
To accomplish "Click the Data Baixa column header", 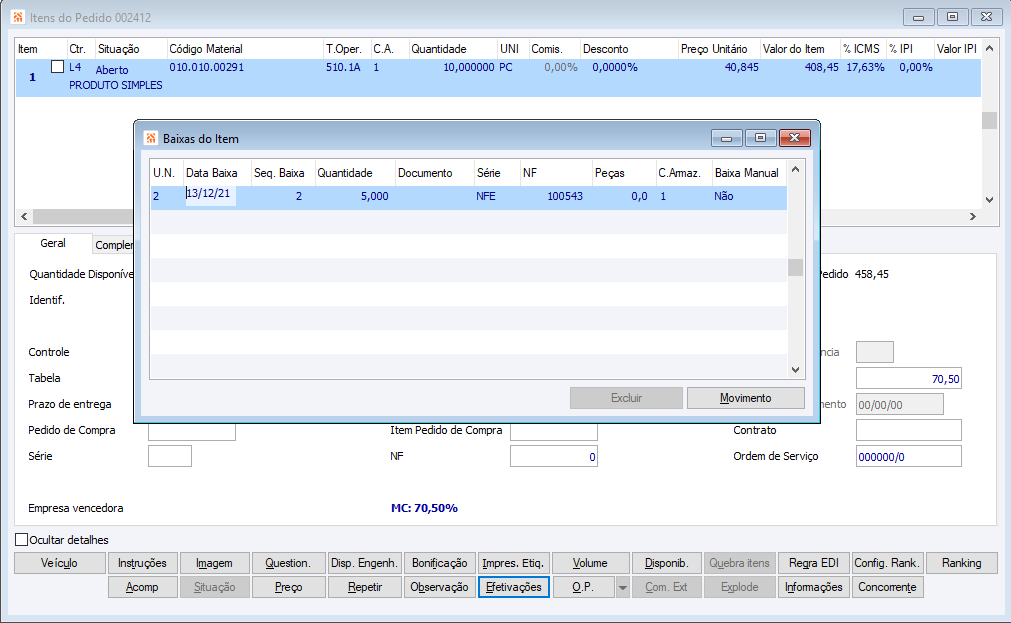I will pyautogui.click(x=211, y=173).
